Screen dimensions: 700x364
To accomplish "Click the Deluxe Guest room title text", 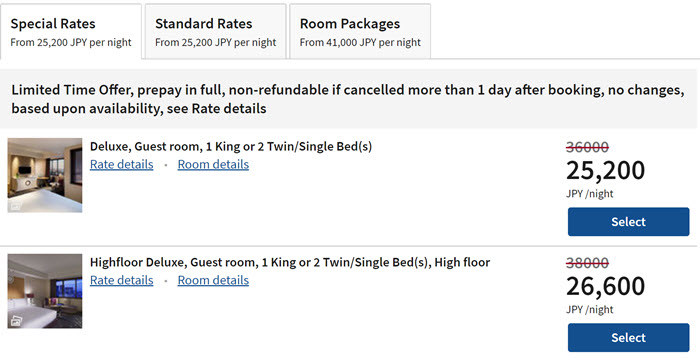I will pos(231,146).
